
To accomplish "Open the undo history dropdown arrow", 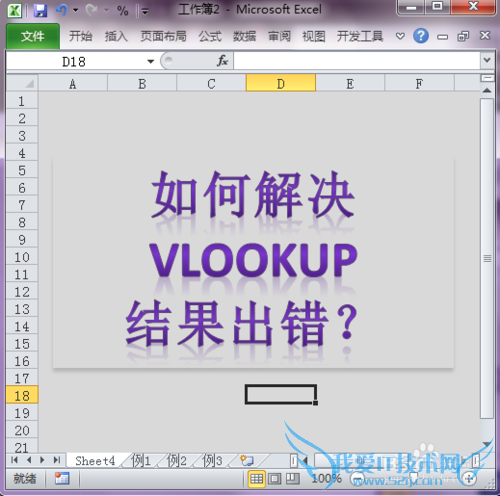I will coord(76,11).
